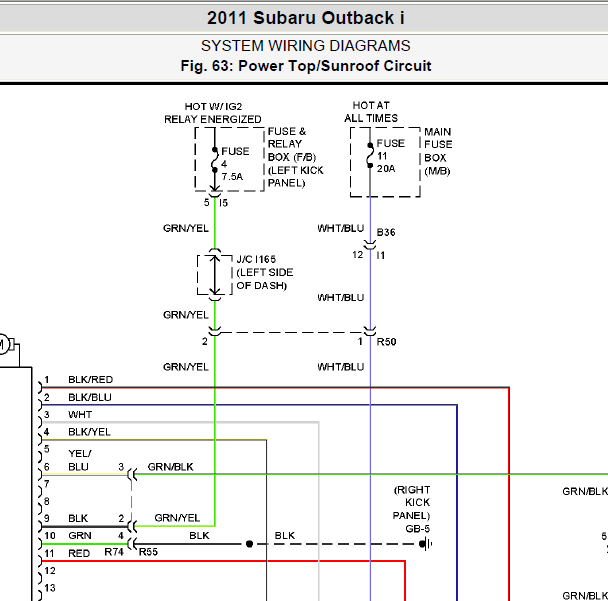Select the "BLK/YEL" wire label at pin 4
Viewport: 608px width, 601px height.
pyautogui.click(x=89, y=432)
